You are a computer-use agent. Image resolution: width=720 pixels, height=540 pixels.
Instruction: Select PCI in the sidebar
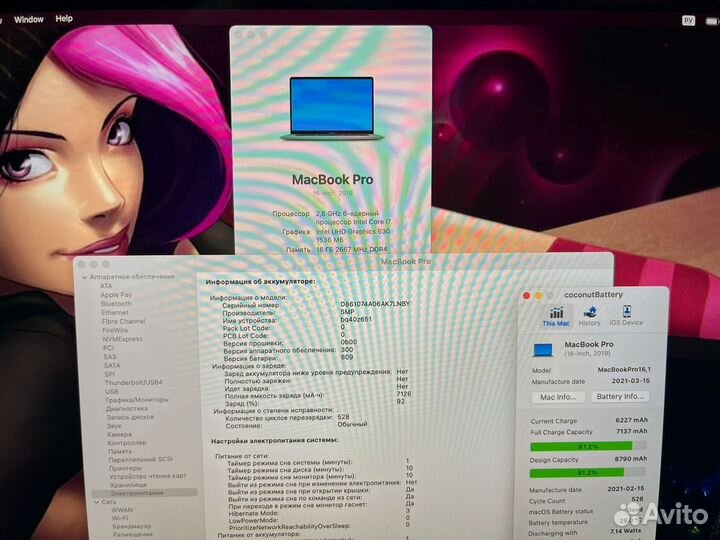point(108,348)
